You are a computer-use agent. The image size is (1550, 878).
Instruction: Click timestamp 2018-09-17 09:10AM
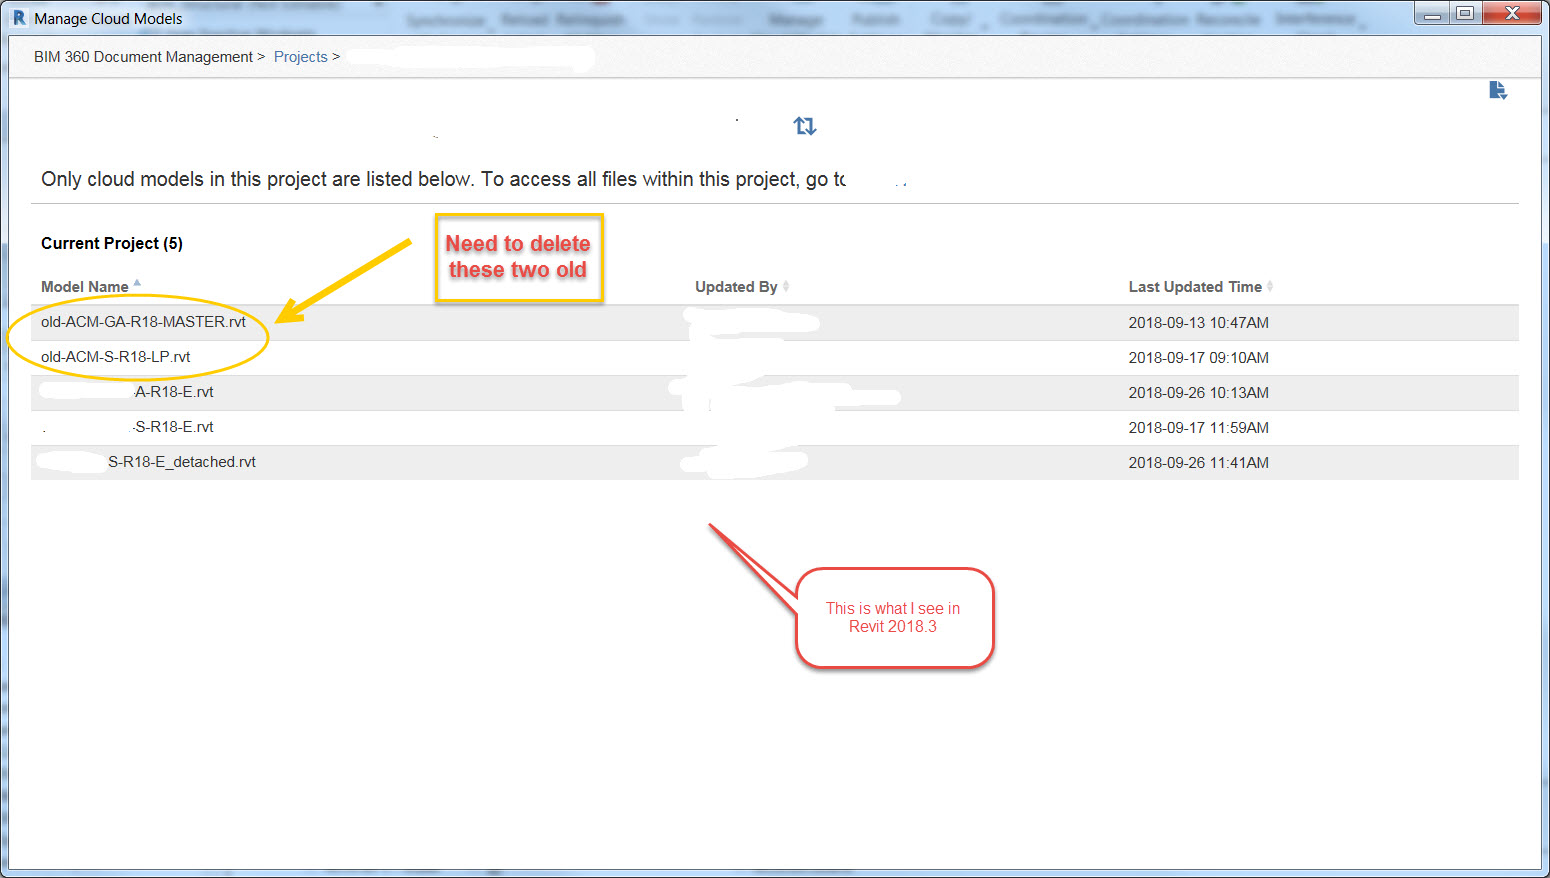pos(1198,358)
